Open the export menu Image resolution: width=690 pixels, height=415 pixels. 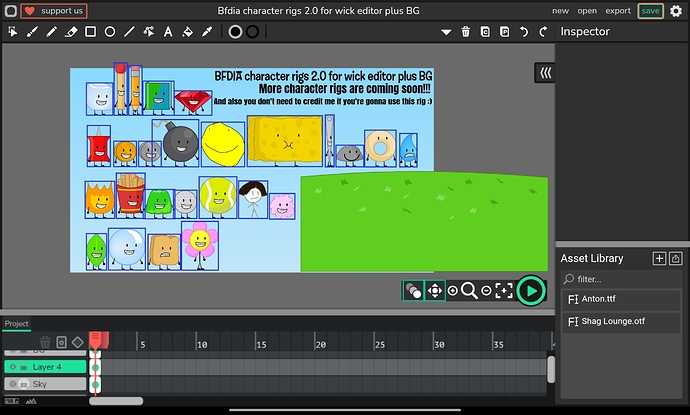[618, 11]
